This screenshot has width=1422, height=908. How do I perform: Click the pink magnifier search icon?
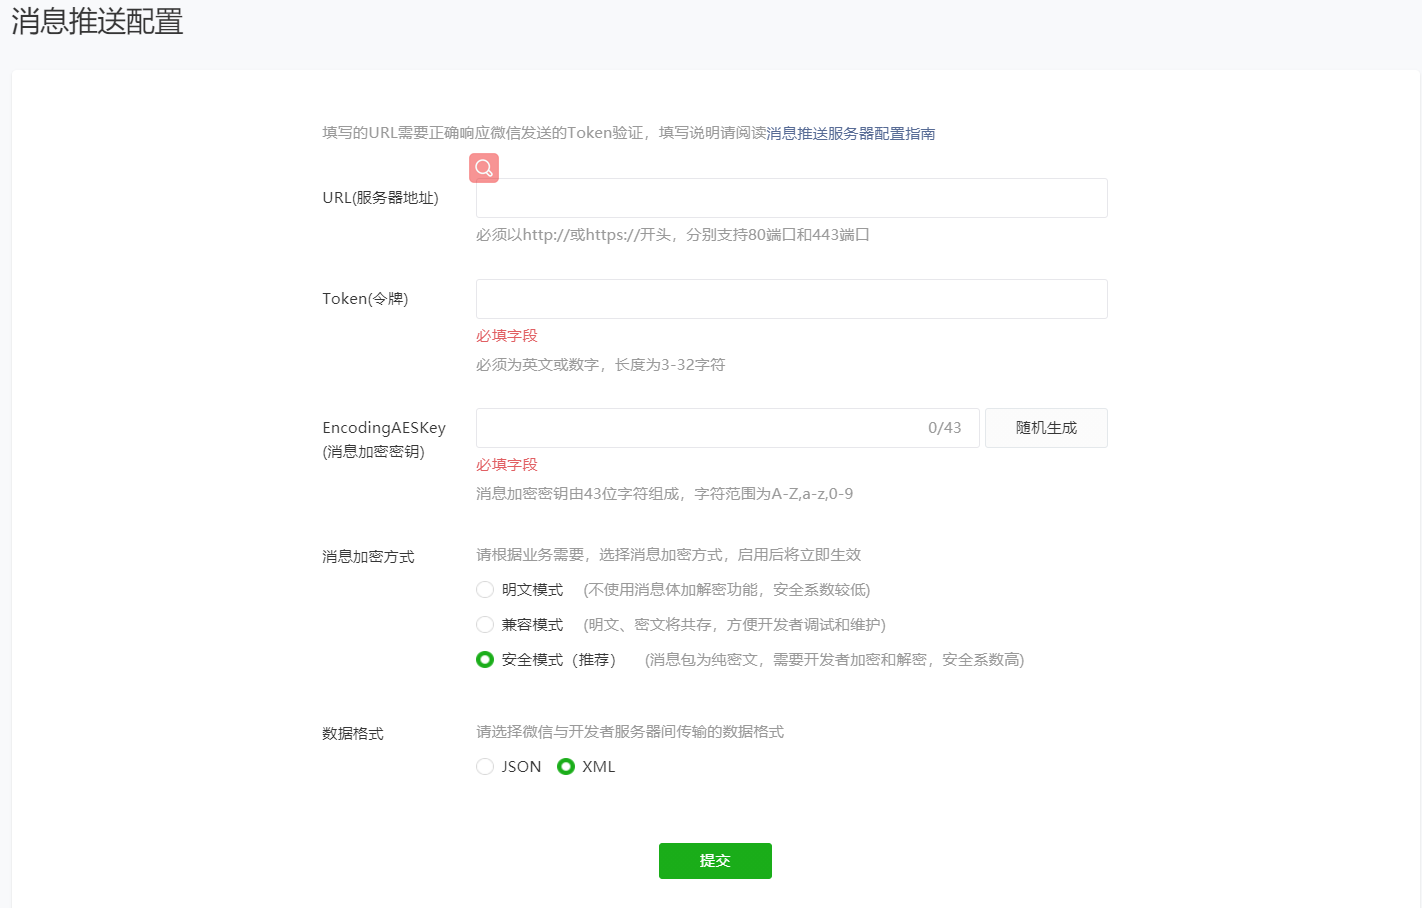coord(484,168)
